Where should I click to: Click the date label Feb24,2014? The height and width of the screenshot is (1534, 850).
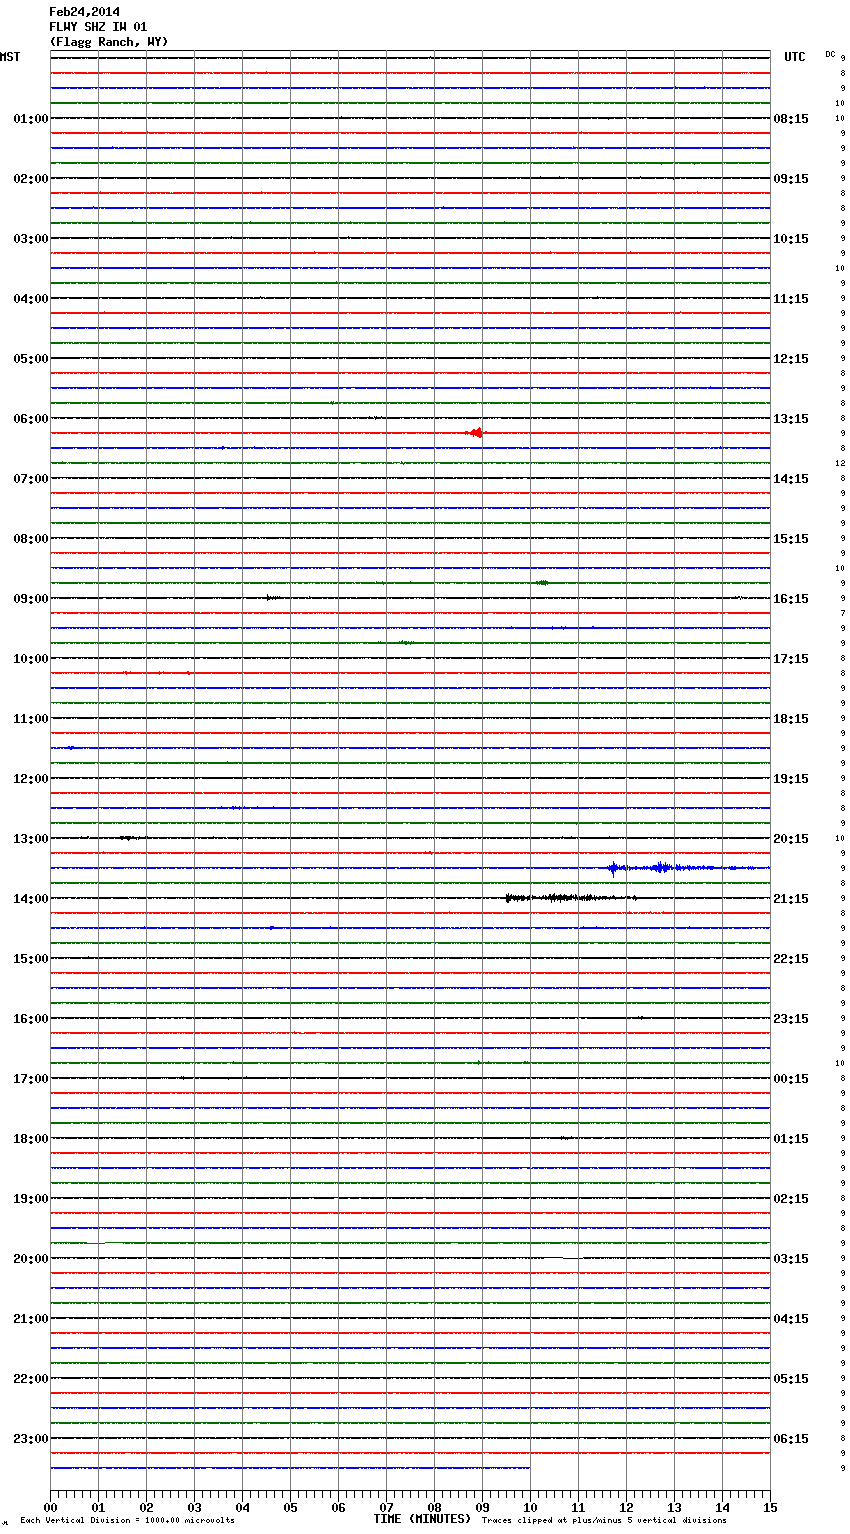click(x=84, y=12)
